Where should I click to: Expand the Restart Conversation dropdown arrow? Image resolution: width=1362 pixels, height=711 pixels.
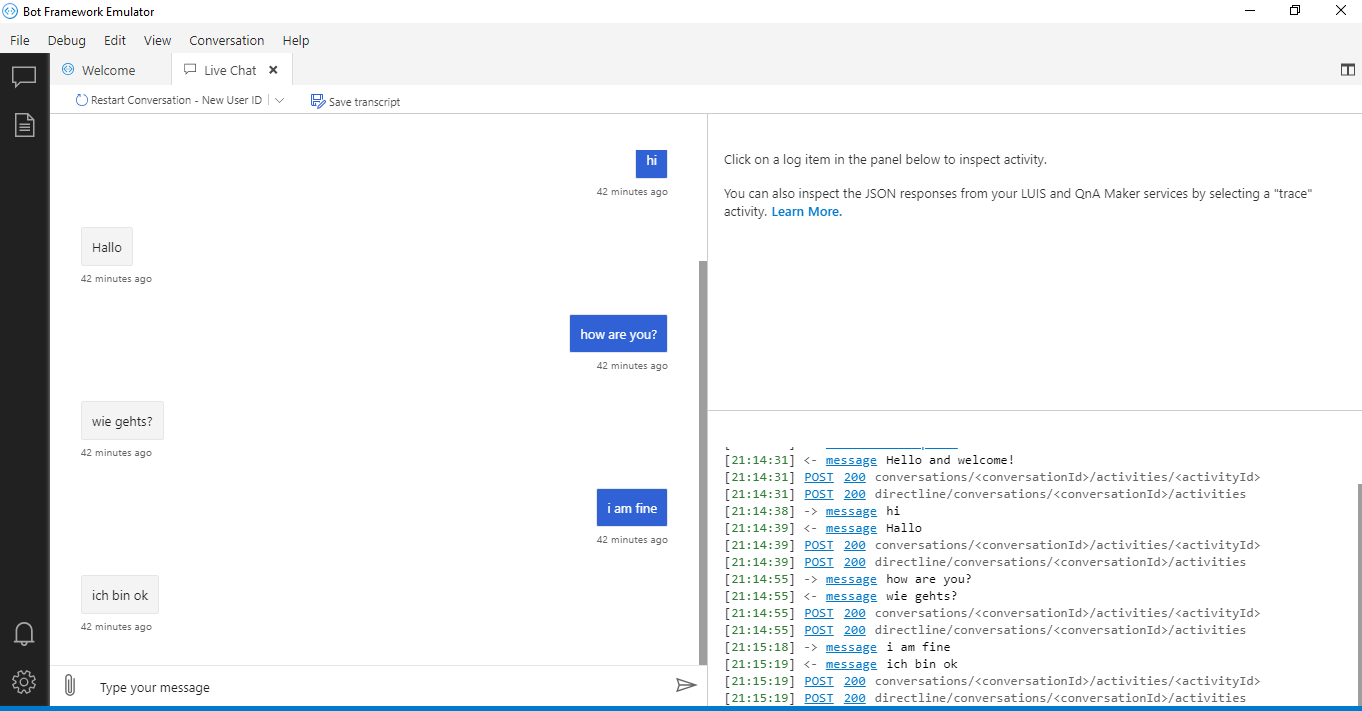tap(280, 100)
